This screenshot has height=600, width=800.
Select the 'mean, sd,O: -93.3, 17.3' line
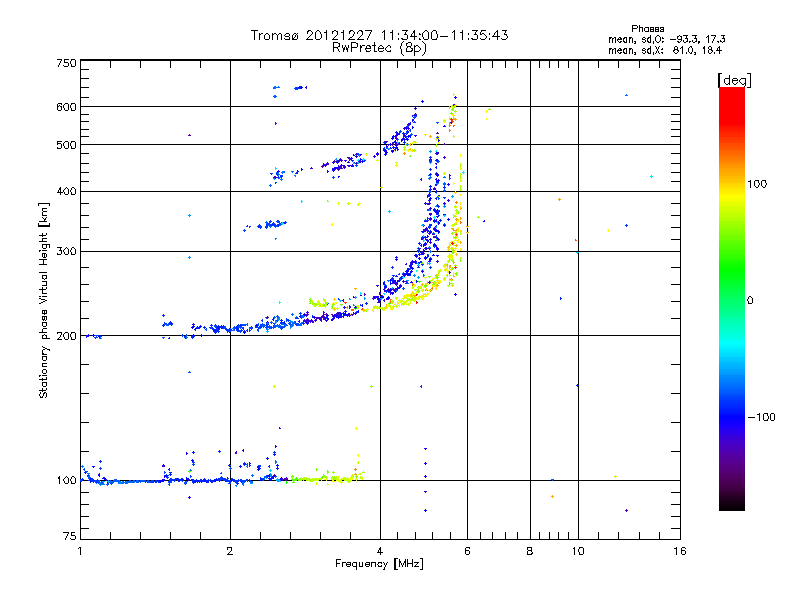tap(667, 39)
